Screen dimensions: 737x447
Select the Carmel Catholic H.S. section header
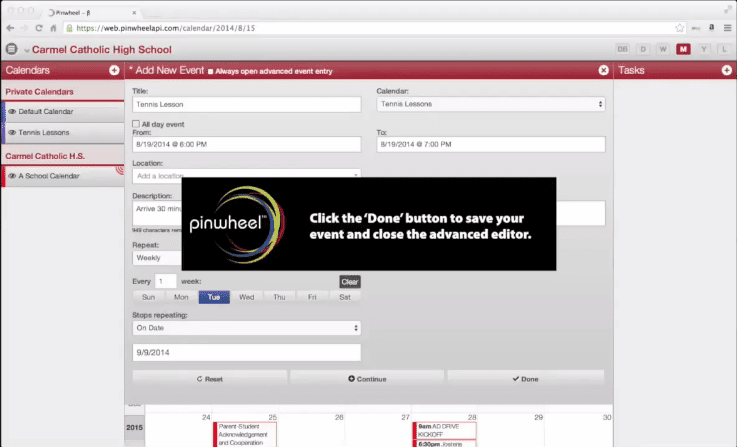(x=45, y=156)
